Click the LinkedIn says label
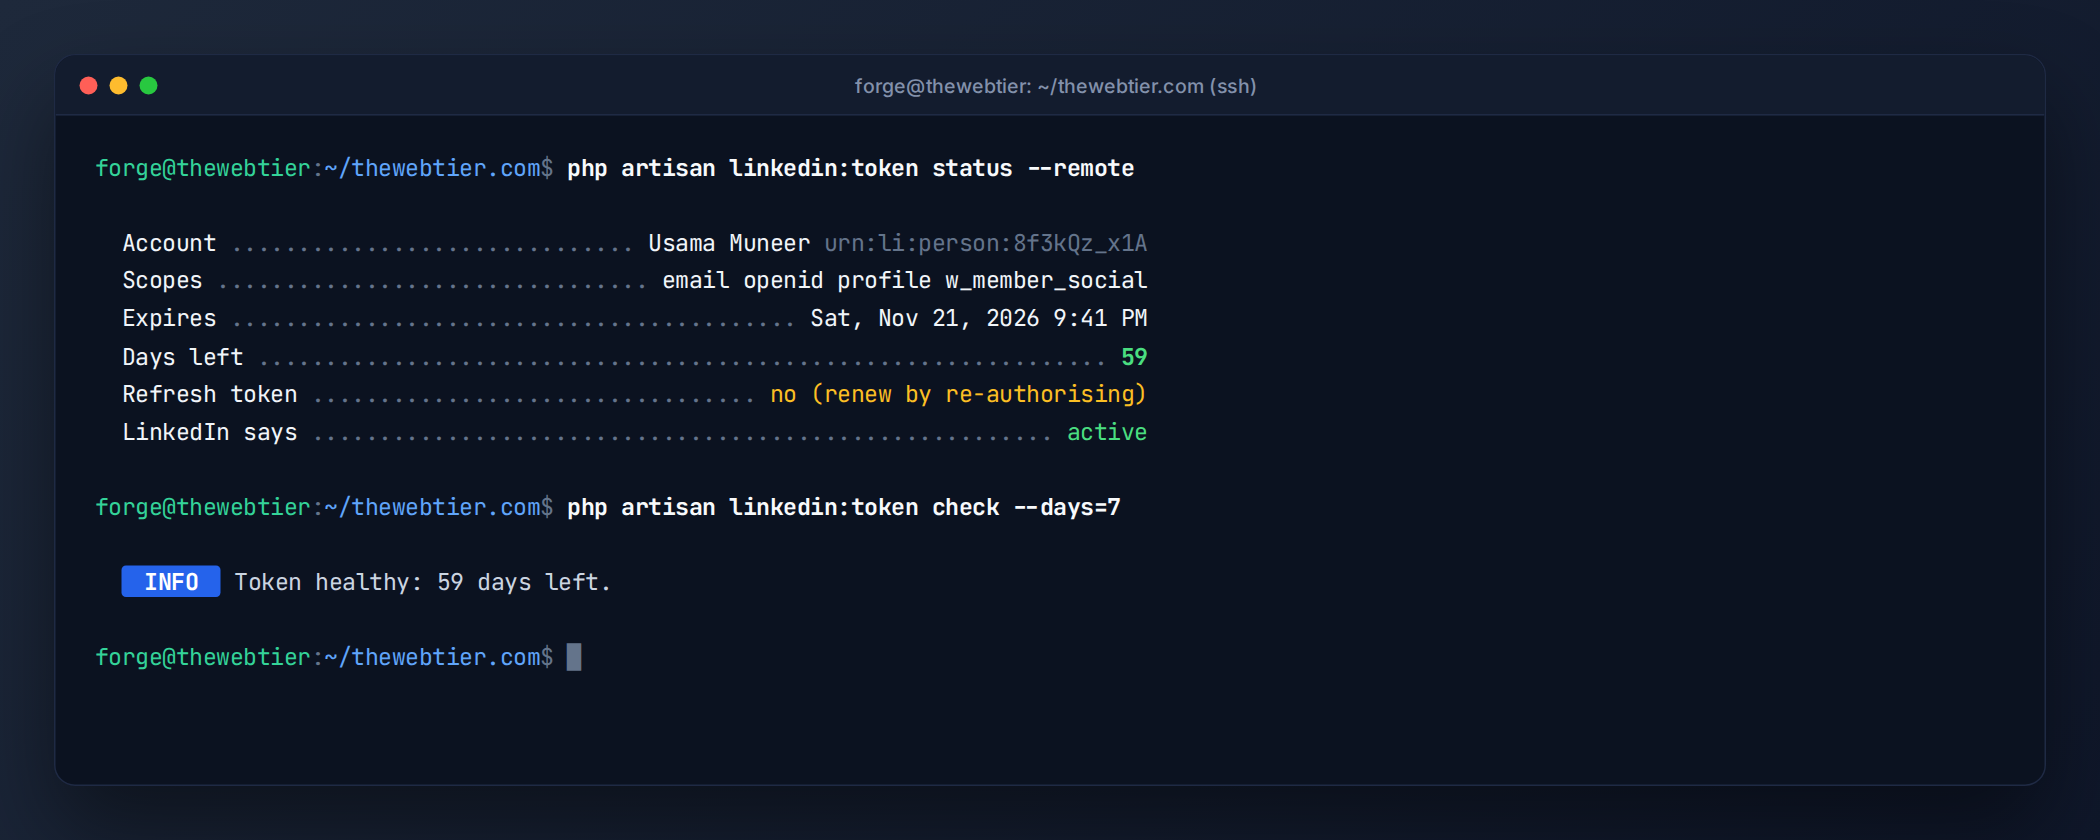This screenshot has height=840, width=2100. (209, 432)
